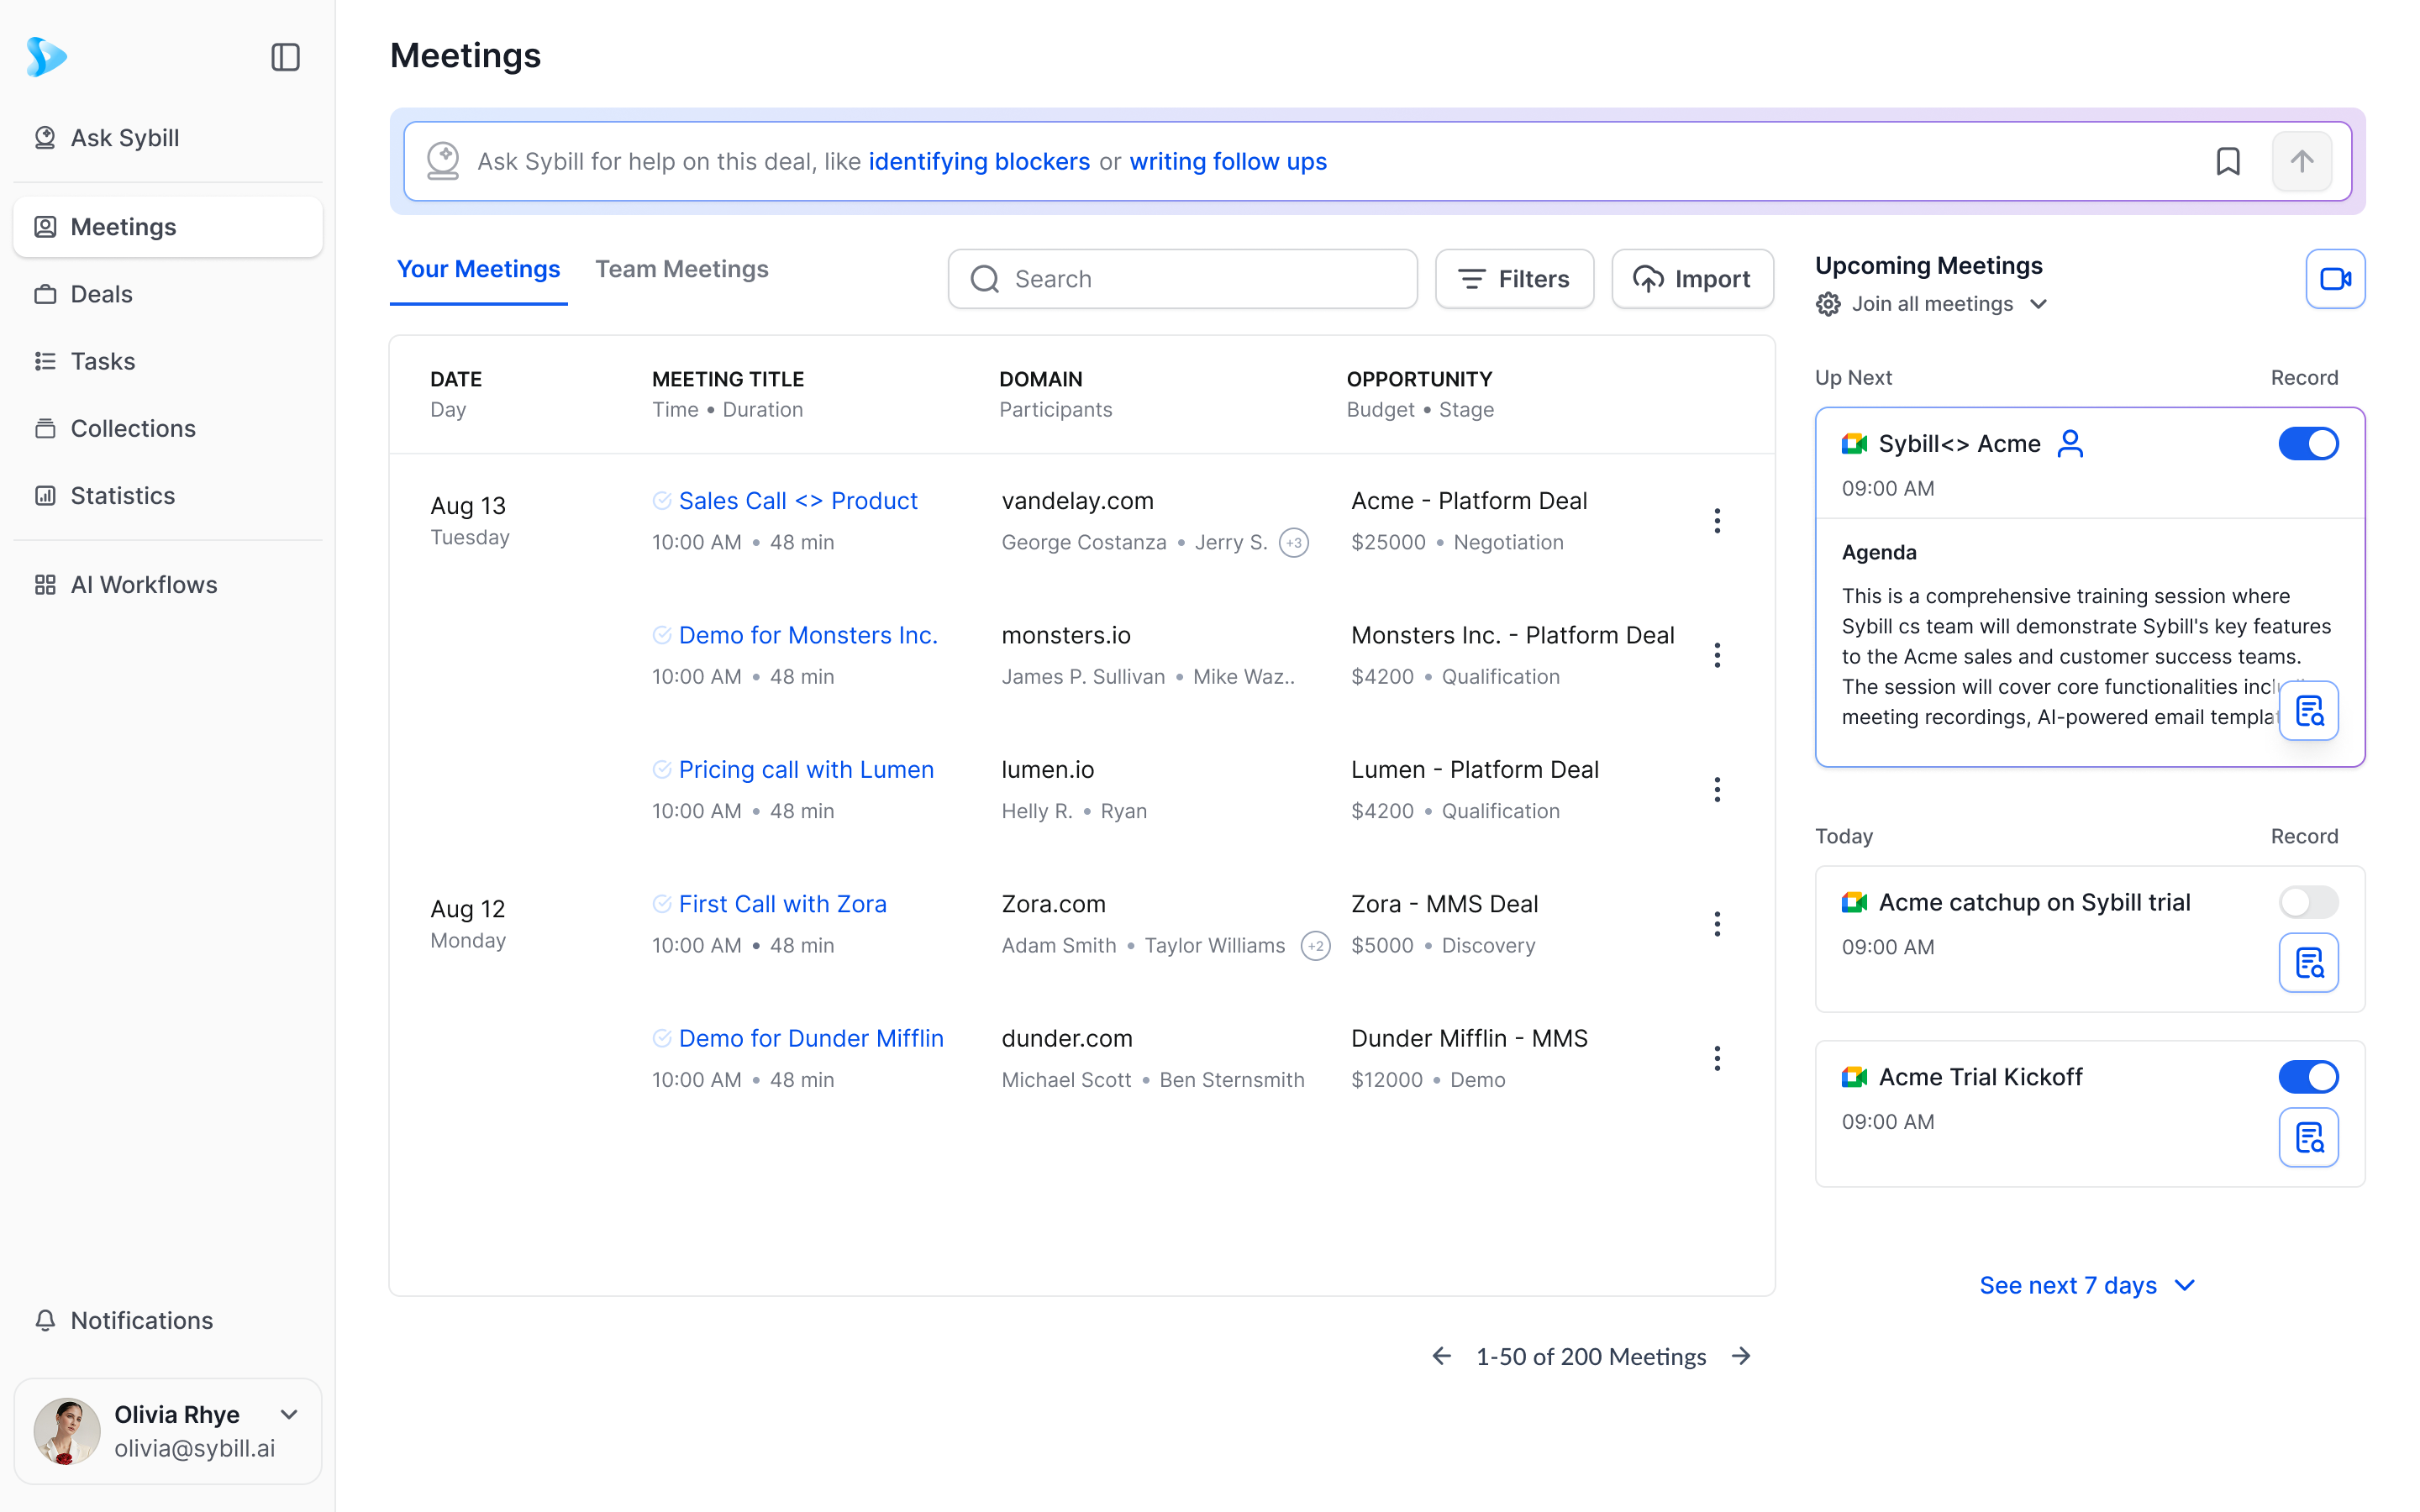The height and width of the screenshot is (1512, 2420).
Task: Expand See next 7 days
Action: (2086, 1285)
